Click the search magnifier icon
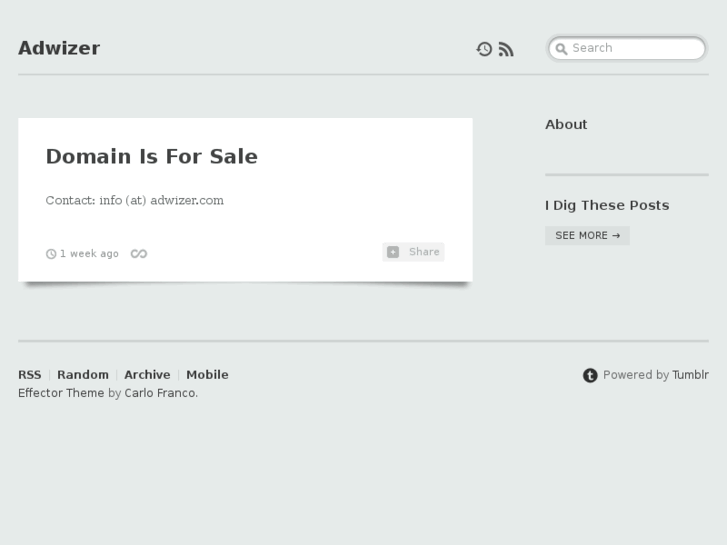 562,48
